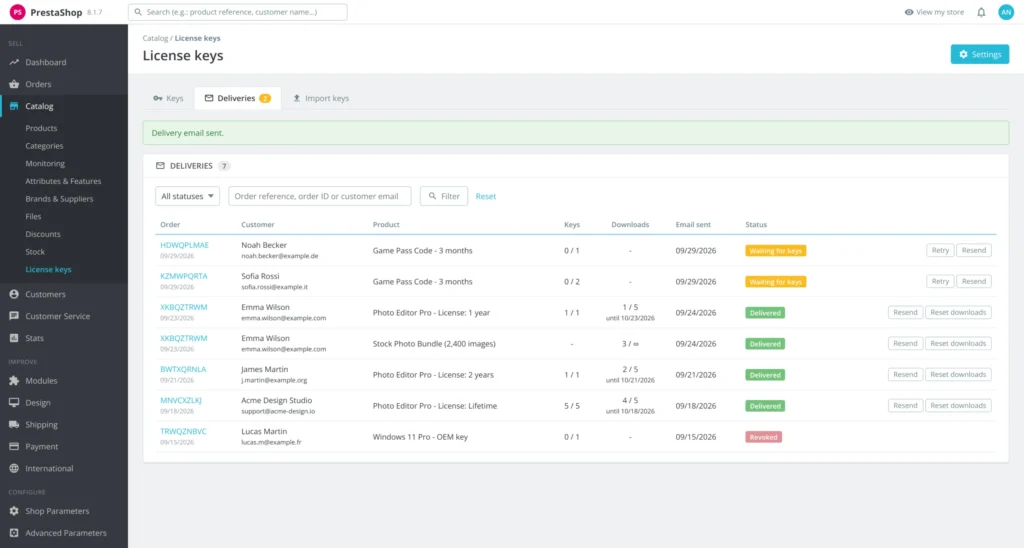Open Products in the Catalog submenu
Screen dimensions: 1024x548
point(41,128)
